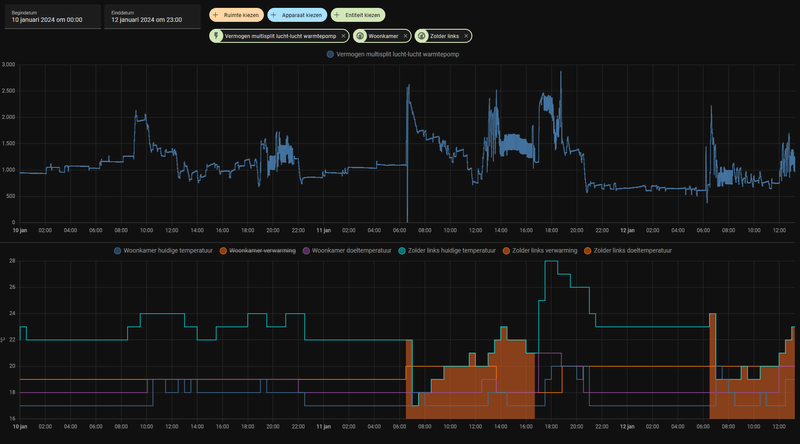Select the Vermogen multisplit lucht-lucht warmtepomp chip label
The height and width of the screenshot is (444, 800).
pos(280,36)
